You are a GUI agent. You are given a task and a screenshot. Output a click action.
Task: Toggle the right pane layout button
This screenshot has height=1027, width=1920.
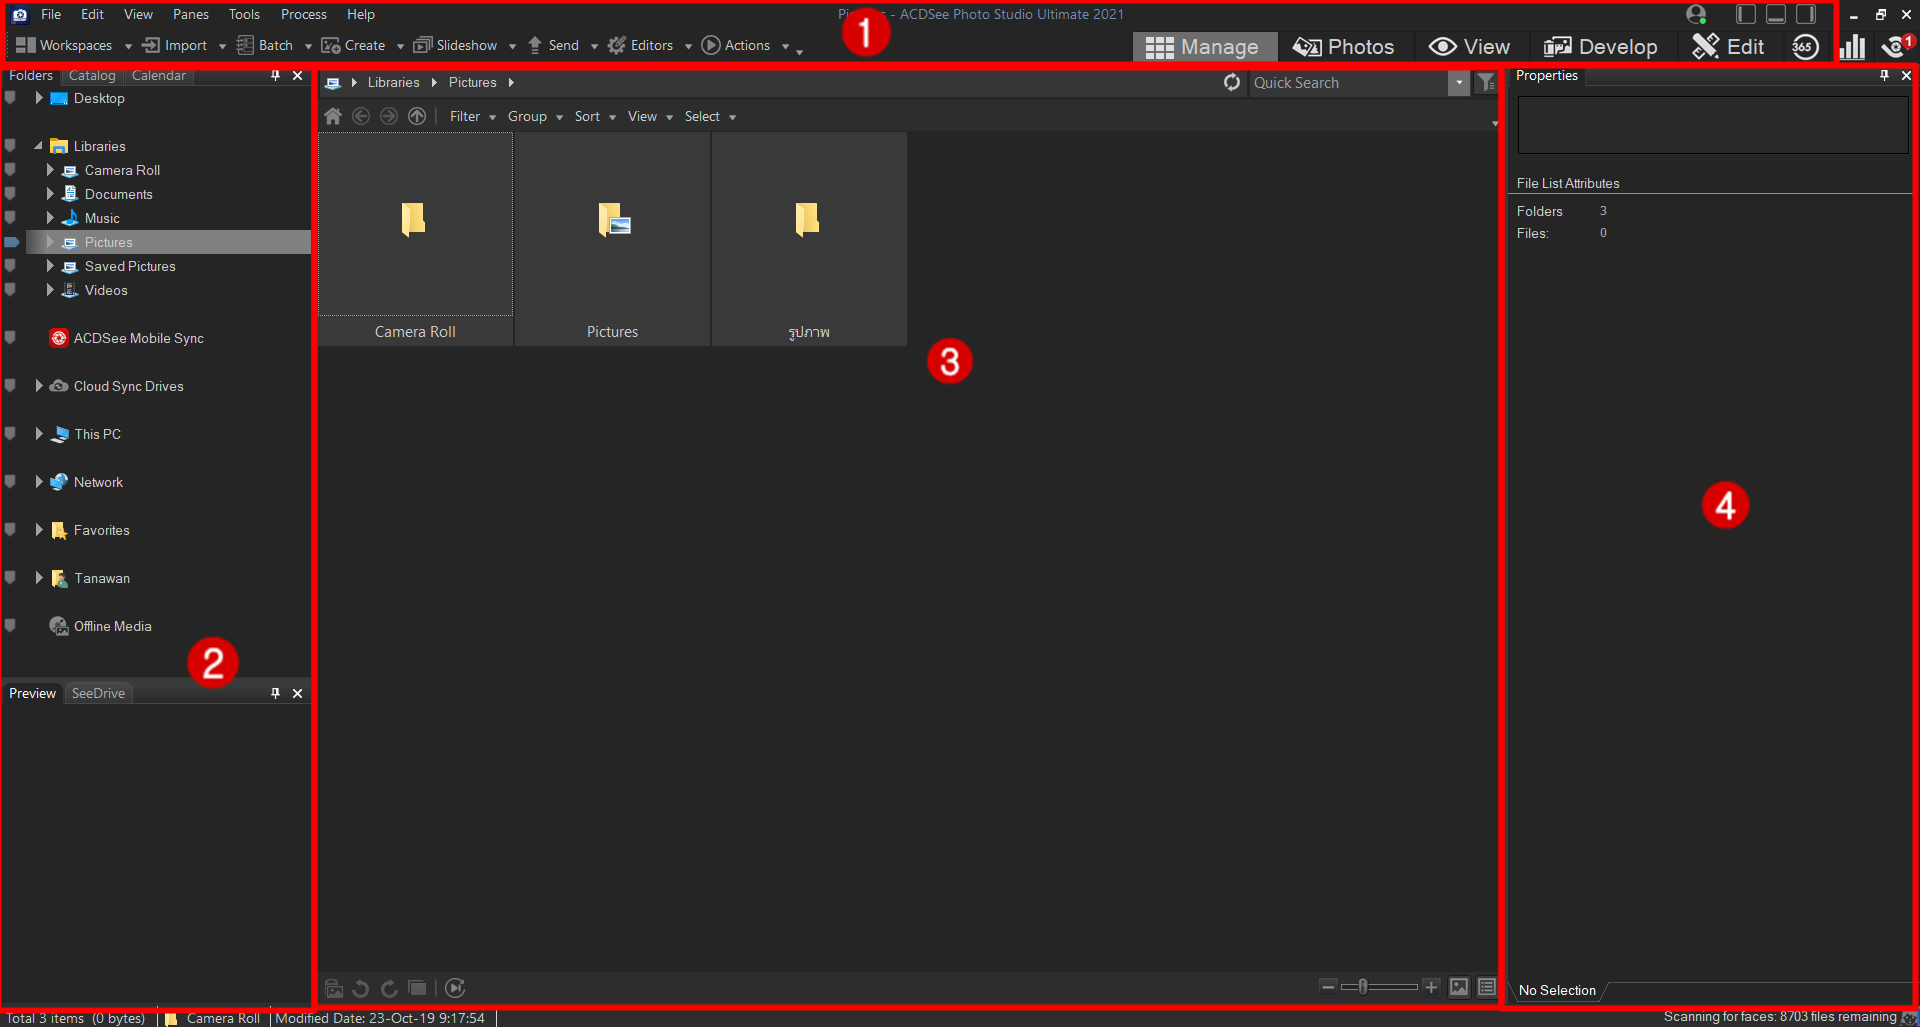click(x=1806, y=14)
